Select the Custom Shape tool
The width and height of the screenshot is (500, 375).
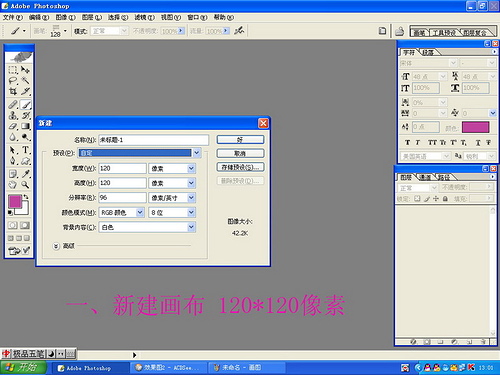[x=25, y=161]
